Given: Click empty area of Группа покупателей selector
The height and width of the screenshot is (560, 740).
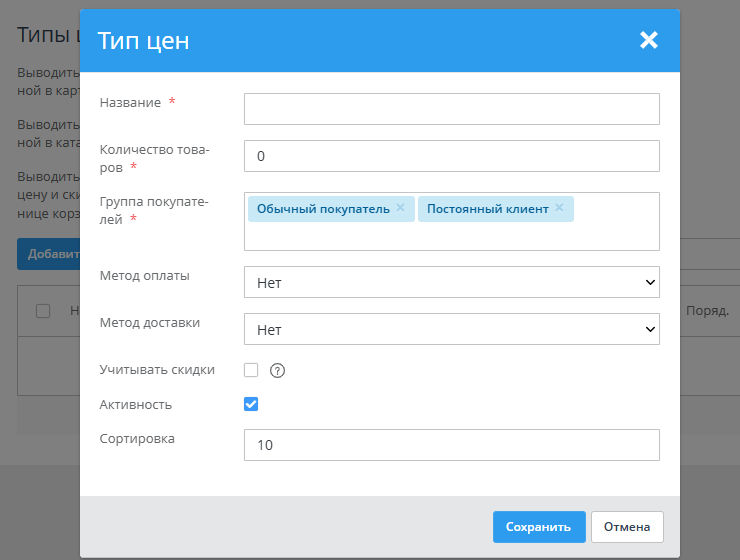Looking at the screenshot, I should point(450,236).
